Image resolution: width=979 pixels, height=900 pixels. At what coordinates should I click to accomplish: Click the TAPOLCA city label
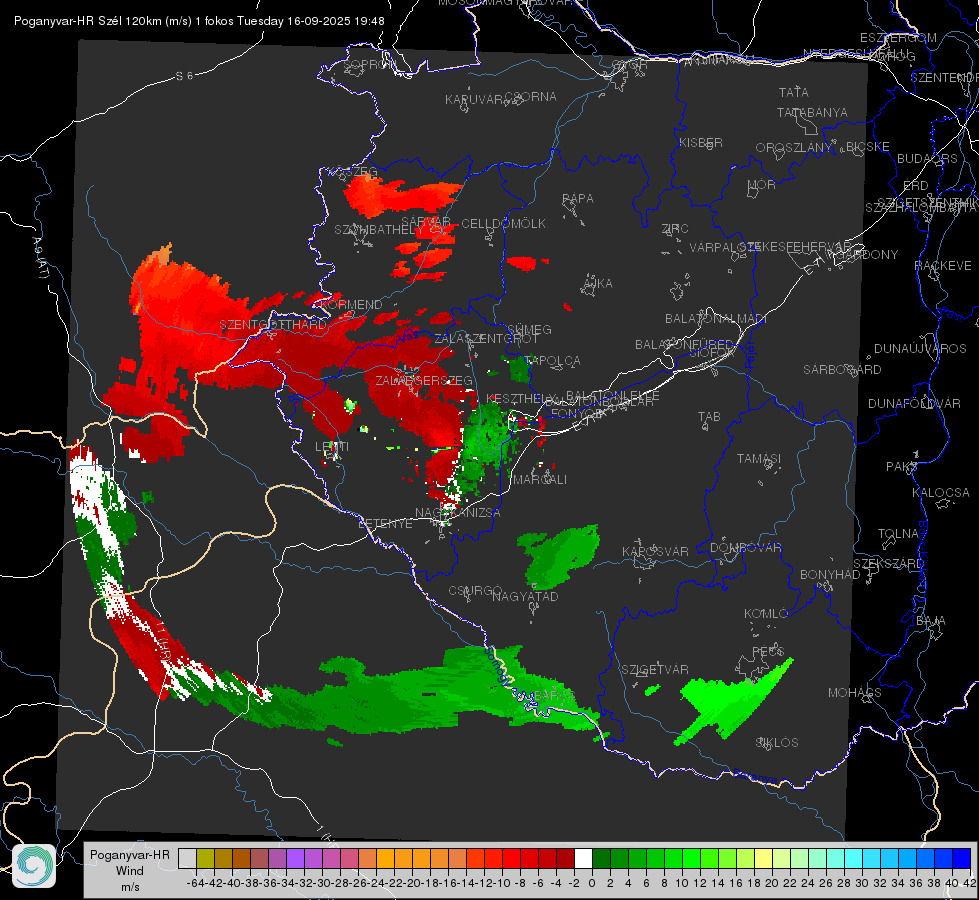tap(552, 360)
